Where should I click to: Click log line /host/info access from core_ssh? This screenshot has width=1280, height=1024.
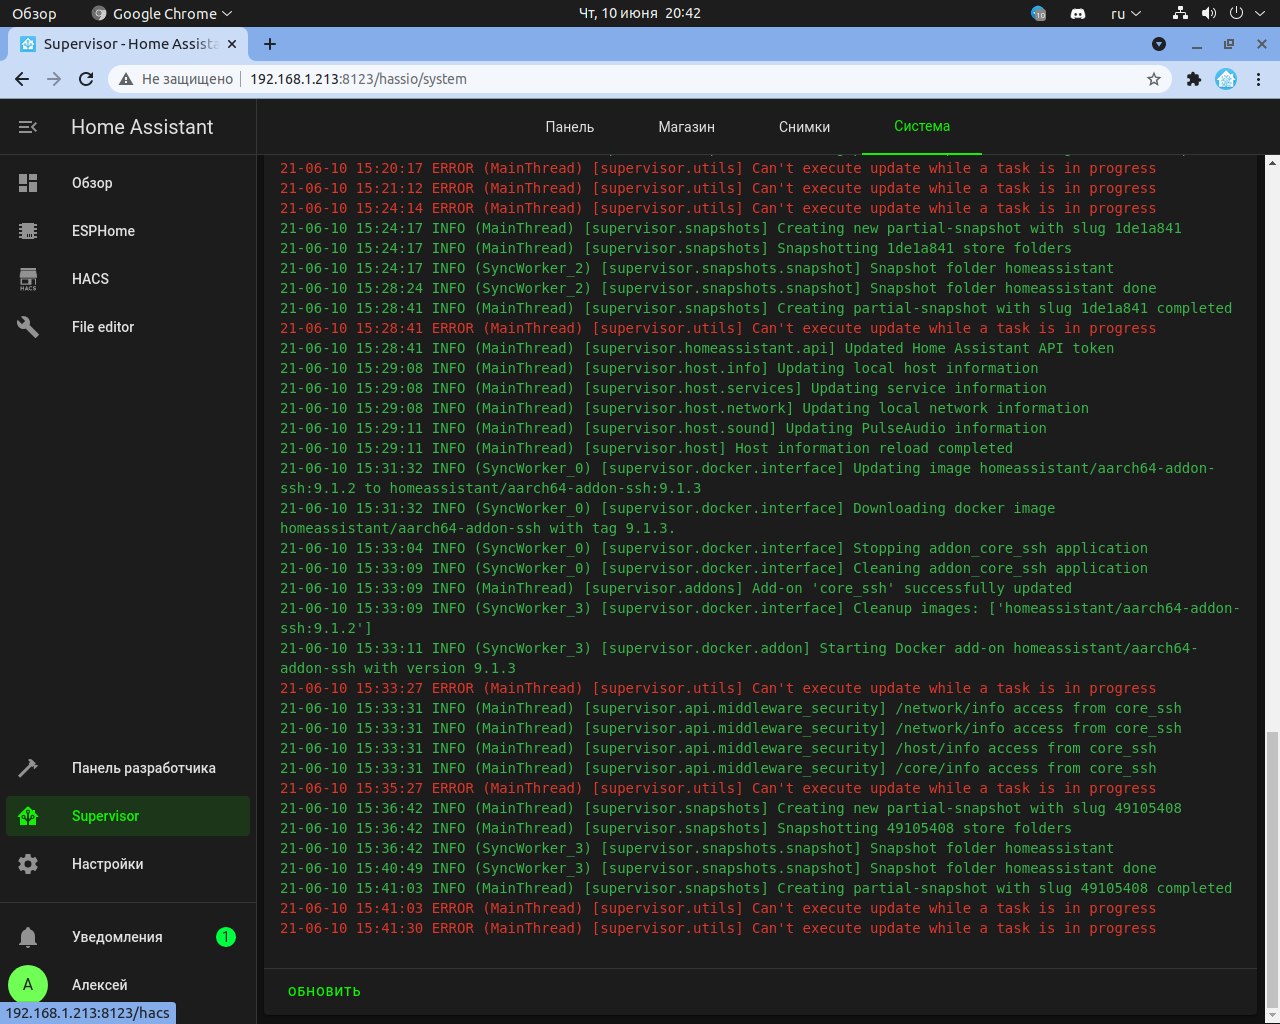pos(718,748)
